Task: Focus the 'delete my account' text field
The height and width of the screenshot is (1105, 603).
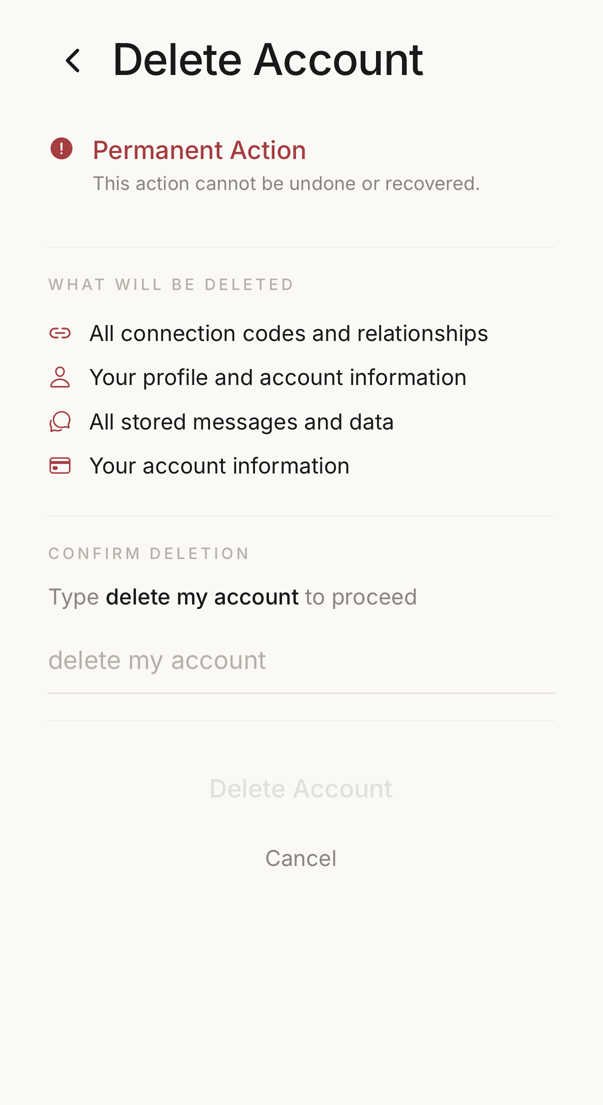Action: (x=302, y=662)
